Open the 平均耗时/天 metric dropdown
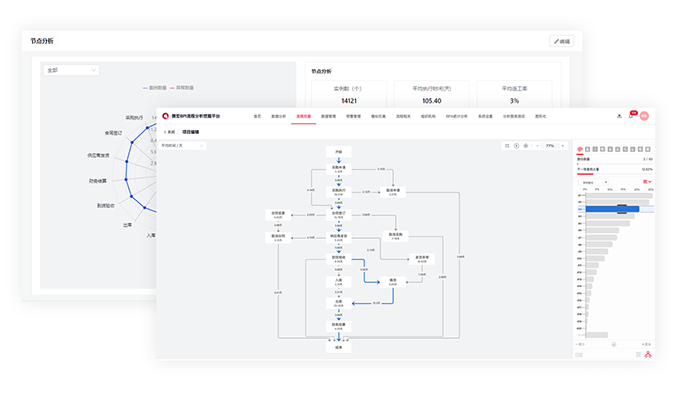 click(x=182, y=146)
